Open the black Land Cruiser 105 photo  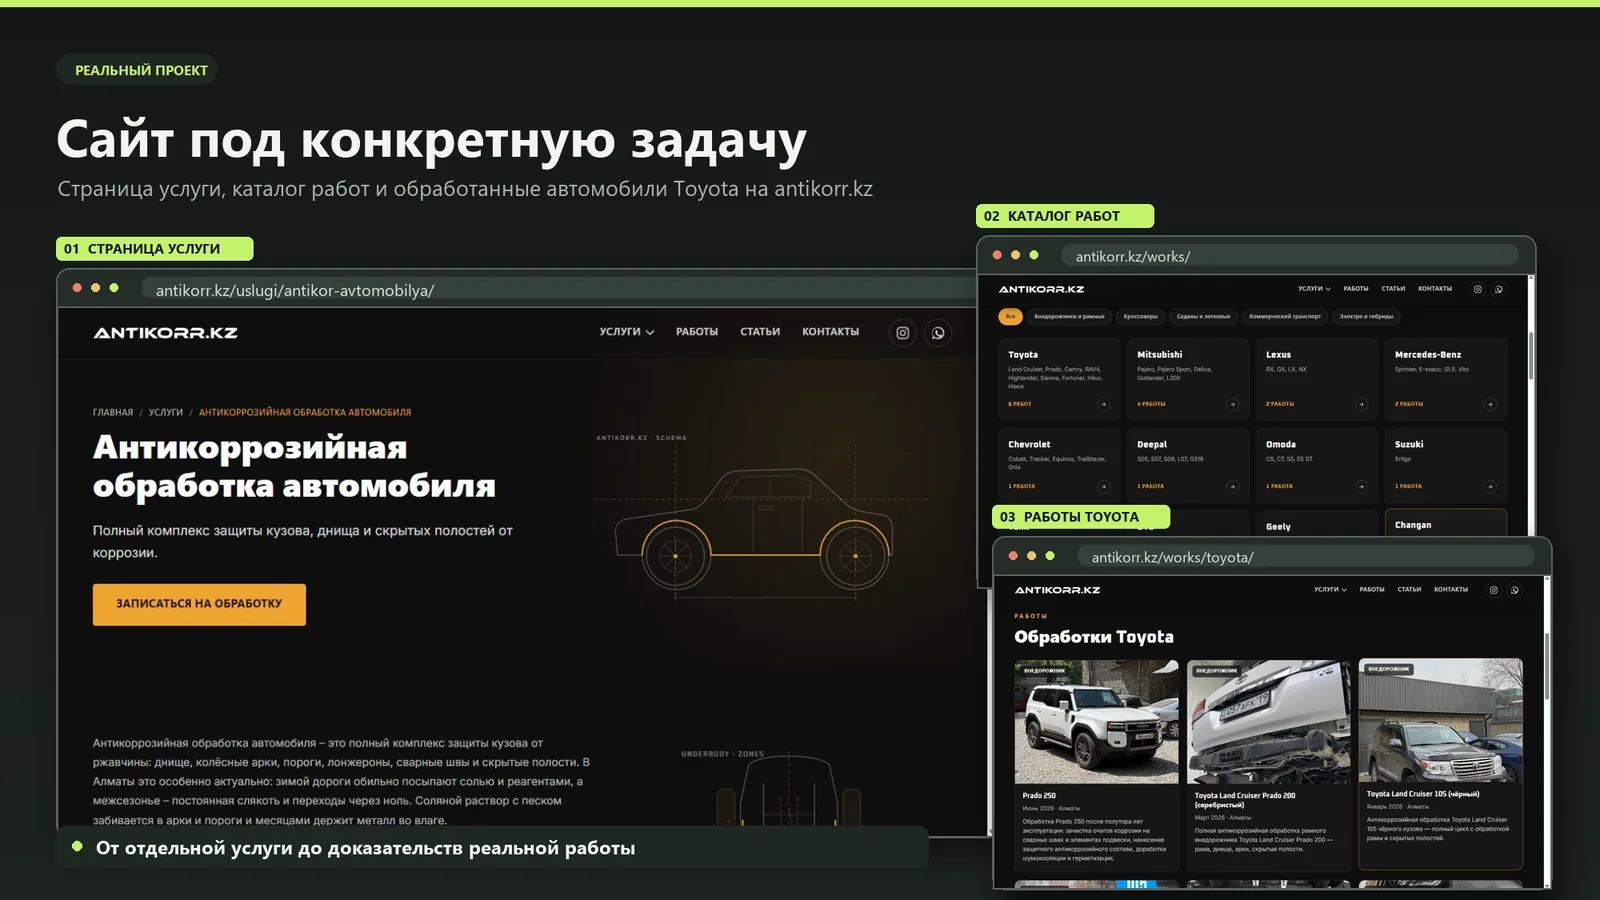[1441, 721]
